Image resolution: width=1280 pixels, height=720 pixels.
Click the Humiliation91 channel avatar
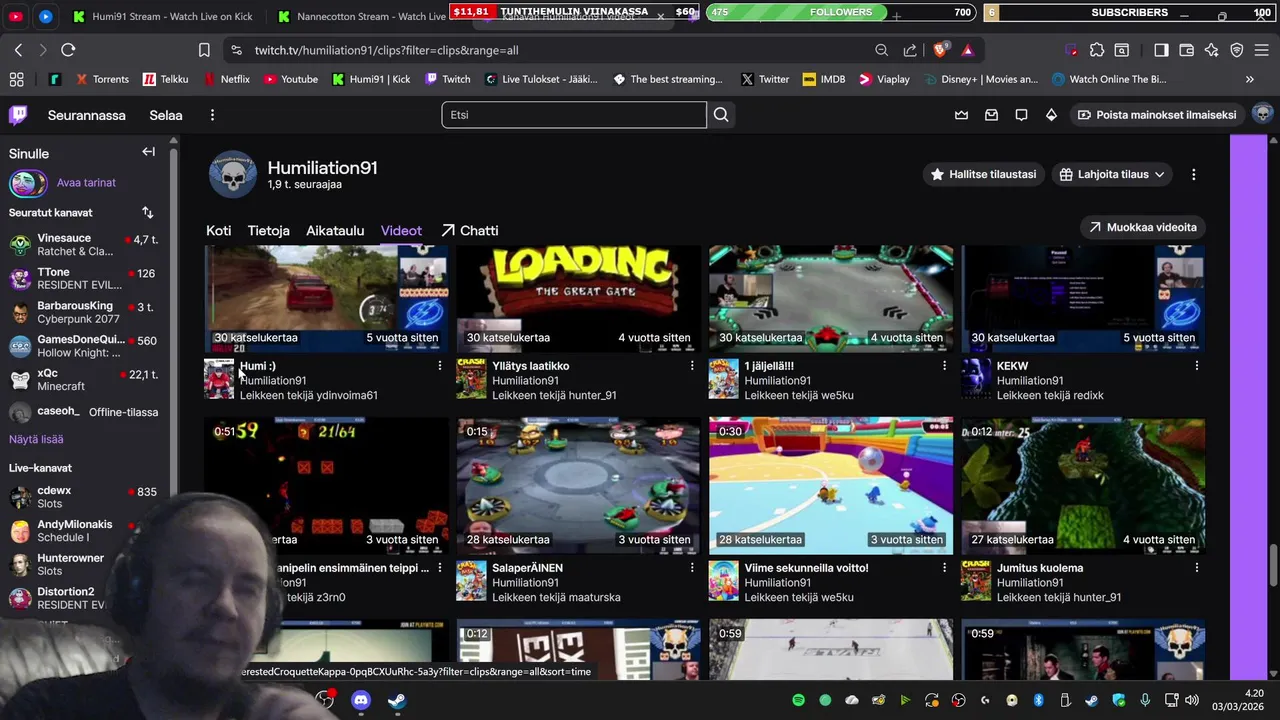point(233,174)
